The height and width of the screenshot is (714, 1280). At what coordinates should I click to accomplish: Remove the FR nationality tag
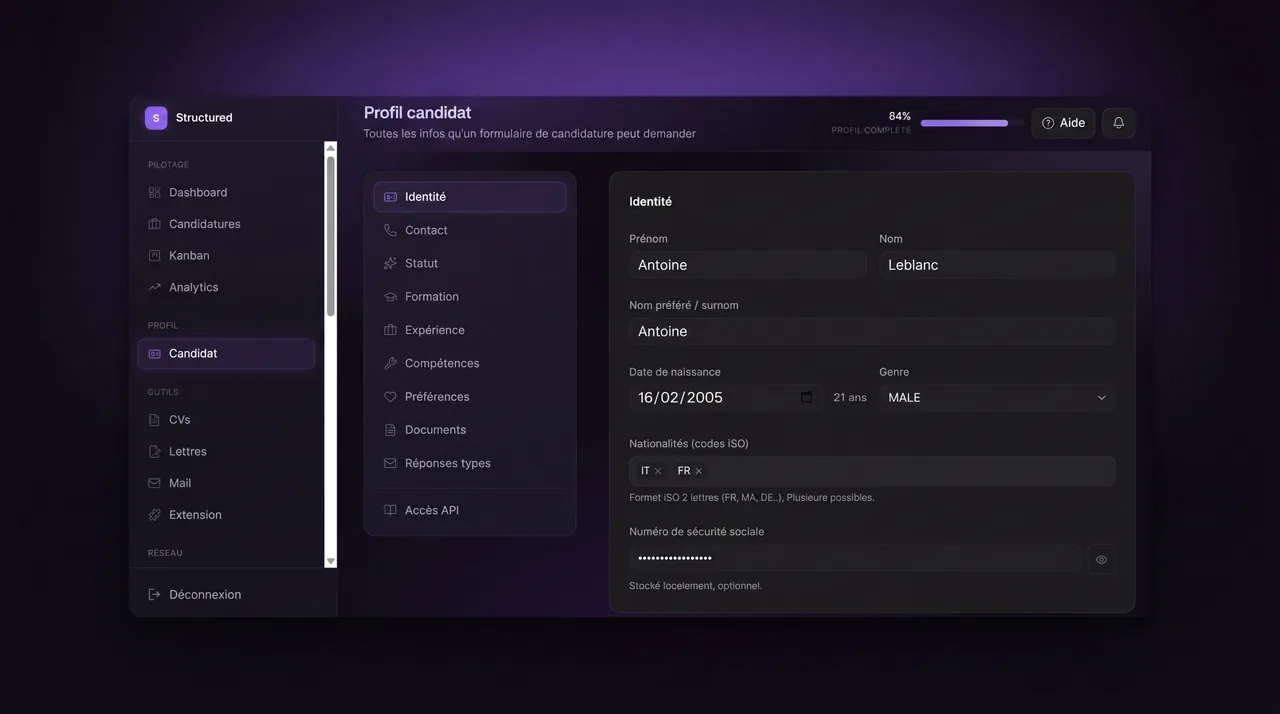click(x=698, y=471)
